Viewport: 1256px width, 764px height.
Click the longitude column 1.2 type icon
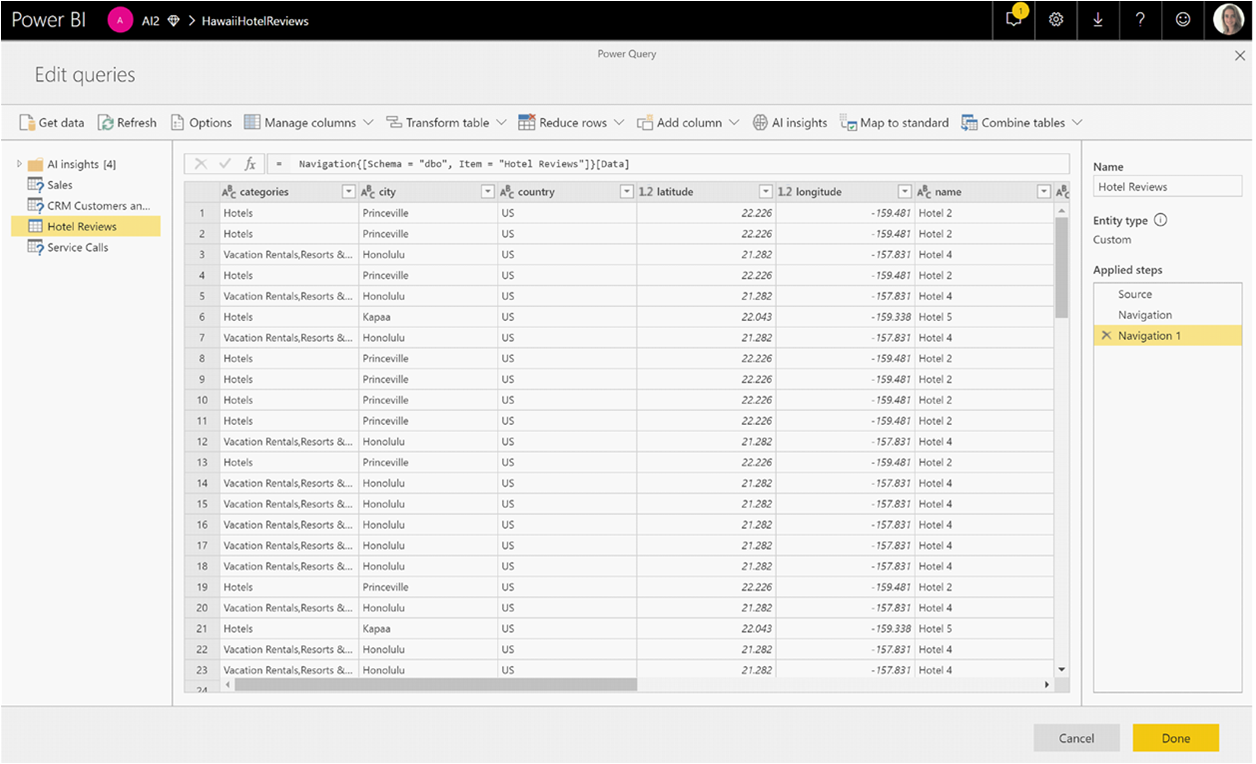point(785,192)
